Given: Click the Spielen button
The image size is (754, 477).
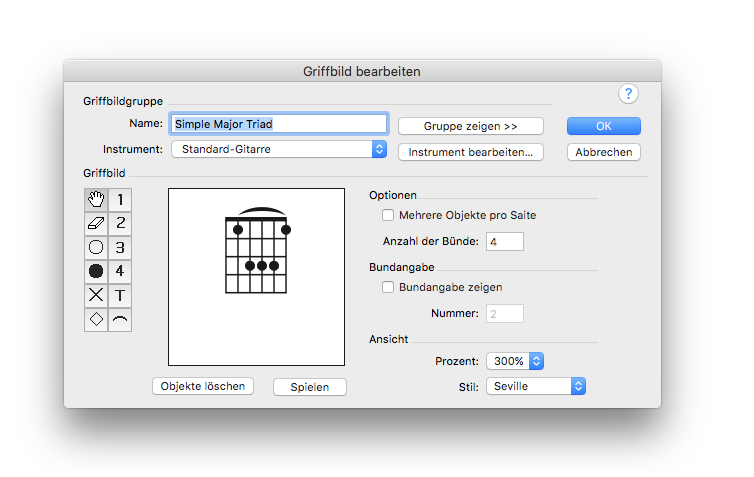Looking at the screenshot, I should click(x=310, y=387).
